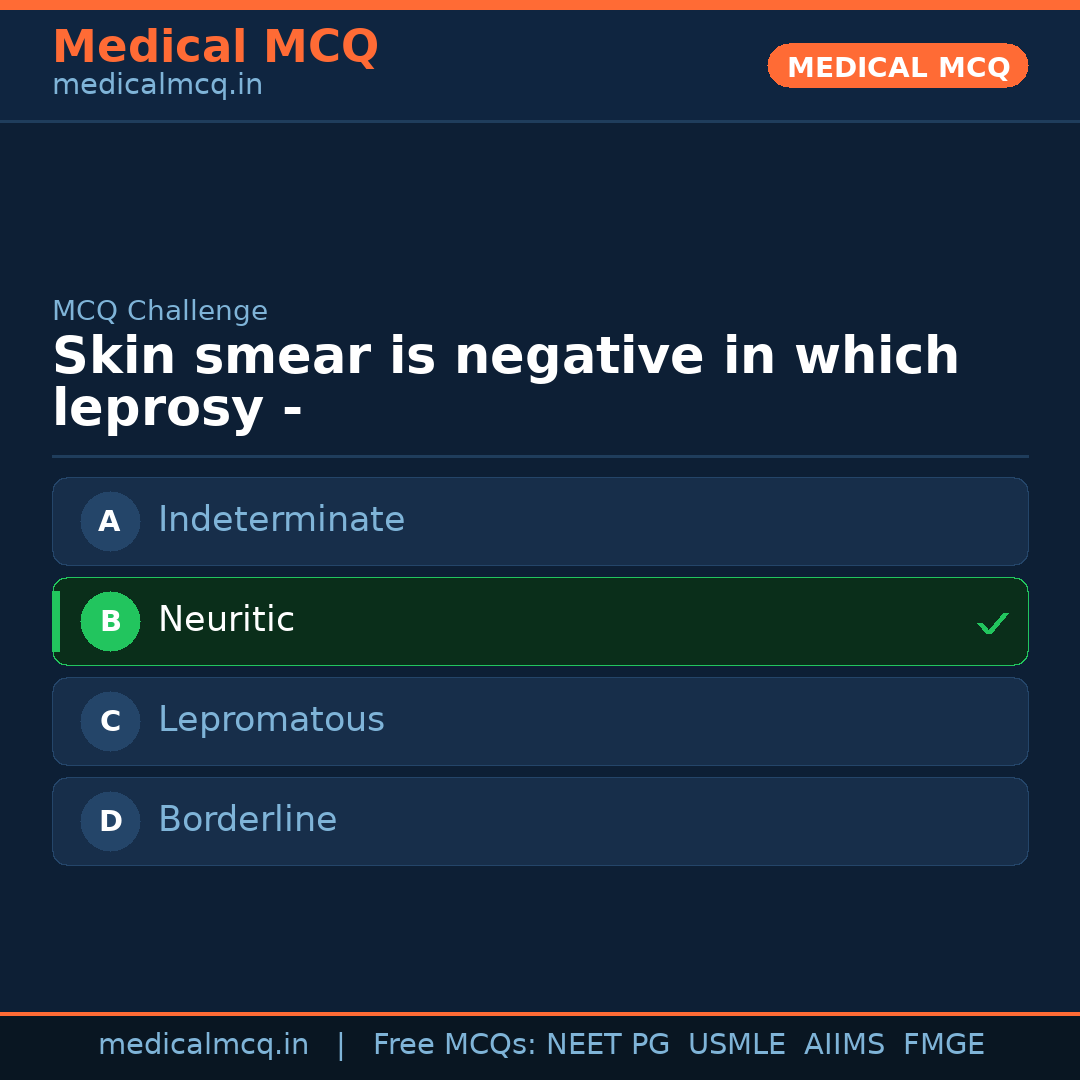Click medicalmcq.in in the footer bar
This screenshot has height=1080, width=1080.
[204, 1044]
